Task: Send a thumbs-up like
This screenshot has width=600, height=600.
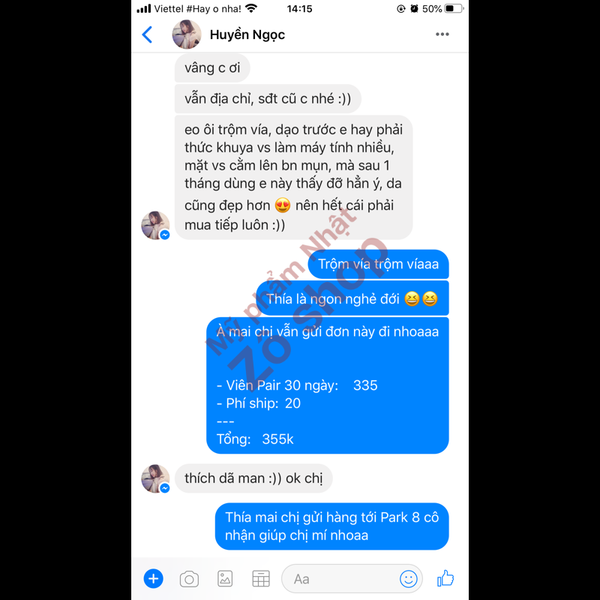Action: pos(445,578)
